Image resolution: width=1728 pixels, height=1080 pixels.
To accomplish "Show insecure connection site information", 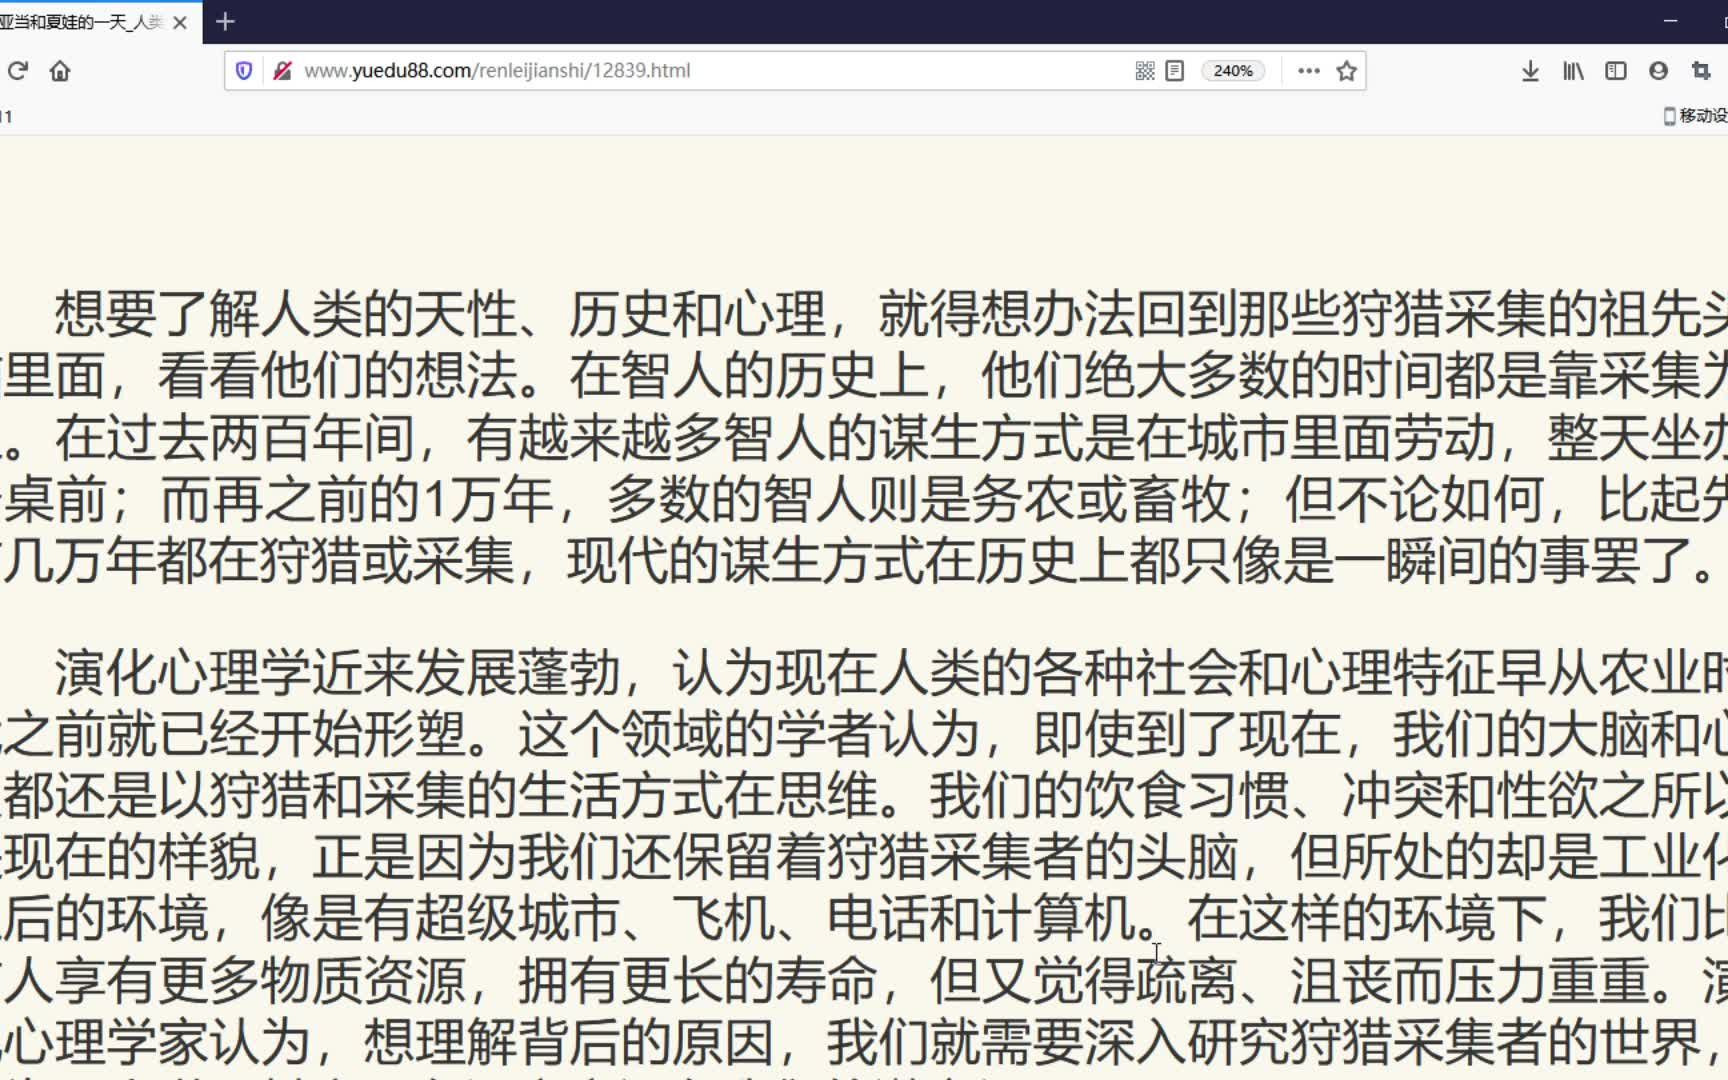I will [x=283, y=71].
